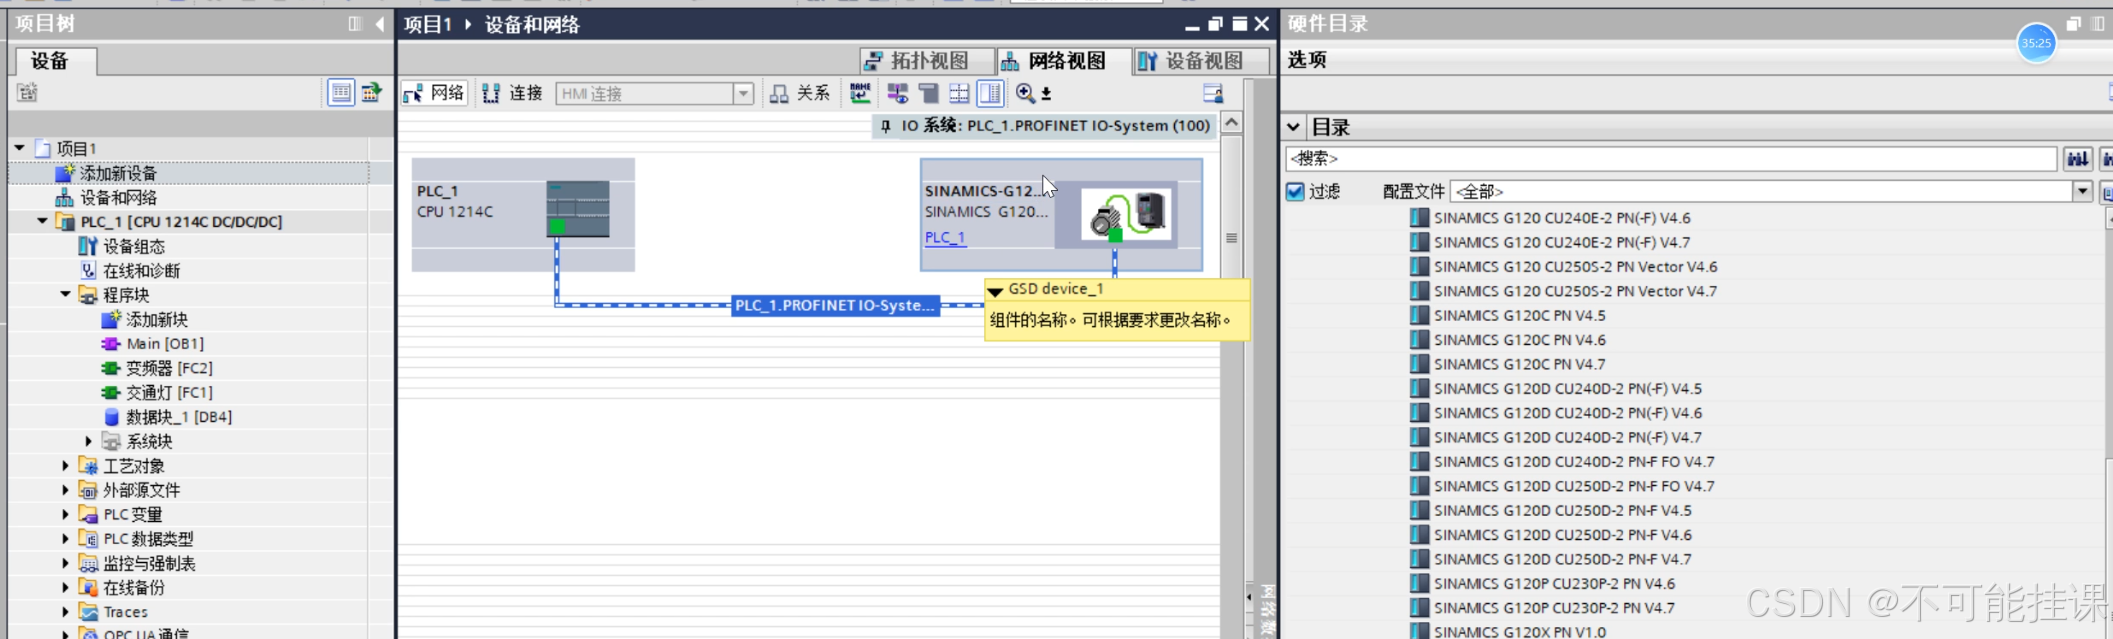The image size is (2113, 639).
Task: Open the HMI 连接 connection type dropdown
Action: tap(743, 94)
